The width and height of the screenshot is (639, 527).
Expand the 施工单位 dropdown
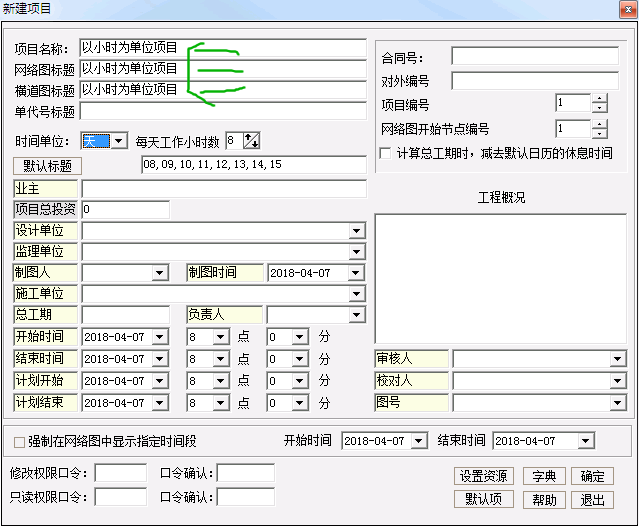click(x=357, y=293)
